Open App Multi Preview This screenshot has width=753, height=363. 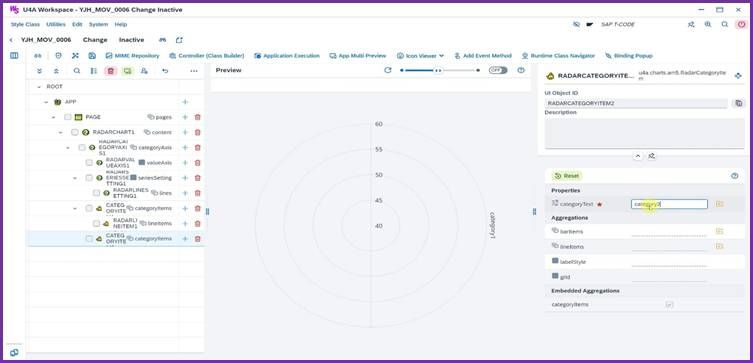(358, 56)
